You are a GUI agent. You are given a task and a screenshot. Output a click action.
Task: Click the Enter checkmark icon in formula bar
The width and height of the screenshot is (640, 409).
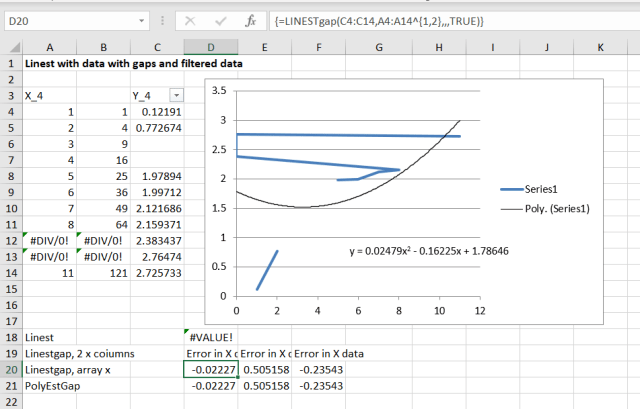point(222,20)
